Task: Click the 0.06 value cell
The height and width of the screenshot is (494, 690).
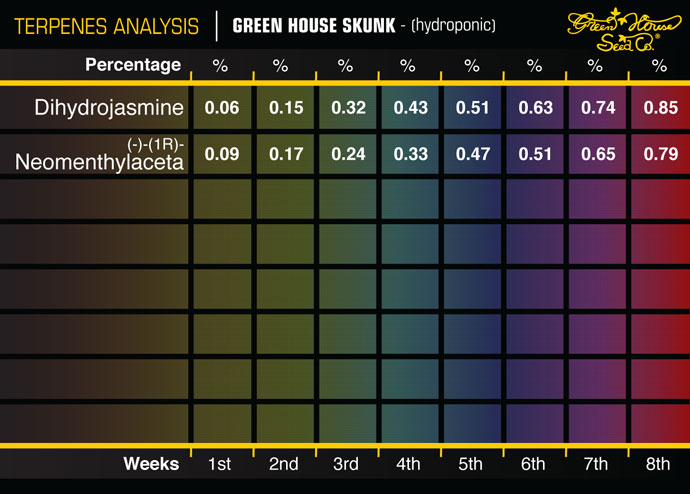Action: (222, 108)
